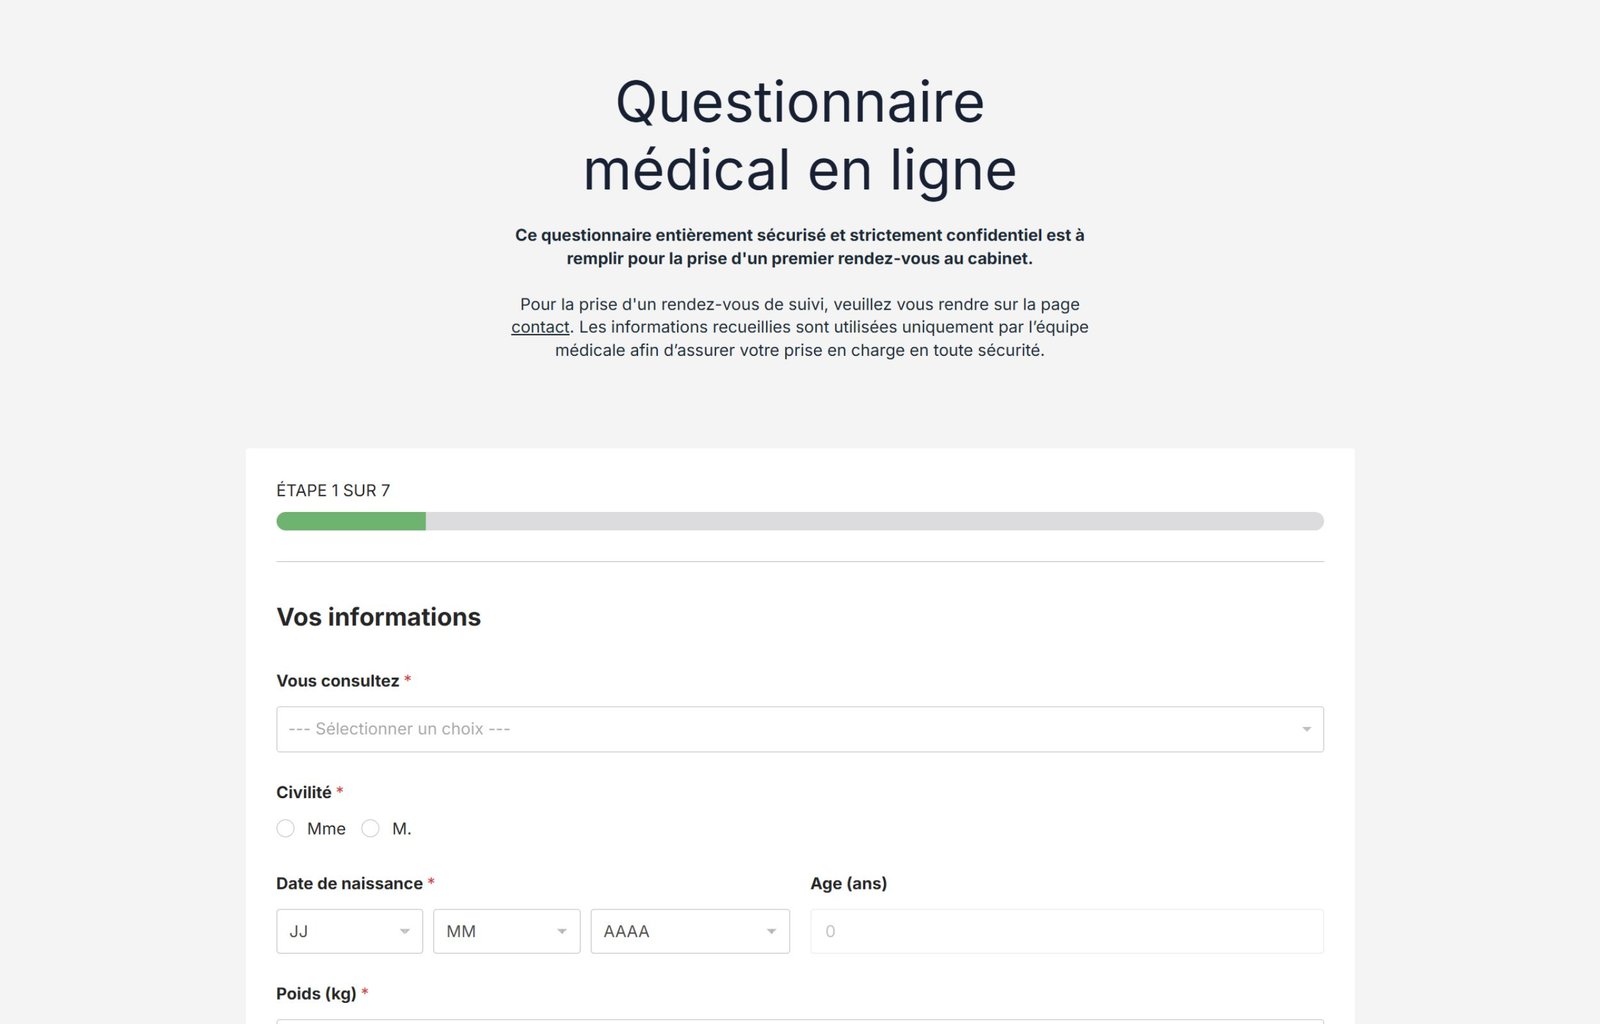Click the ÉTAPE 1 SUR 7 step indicator
1600x1024 pixels.
[x=333, y=490]
